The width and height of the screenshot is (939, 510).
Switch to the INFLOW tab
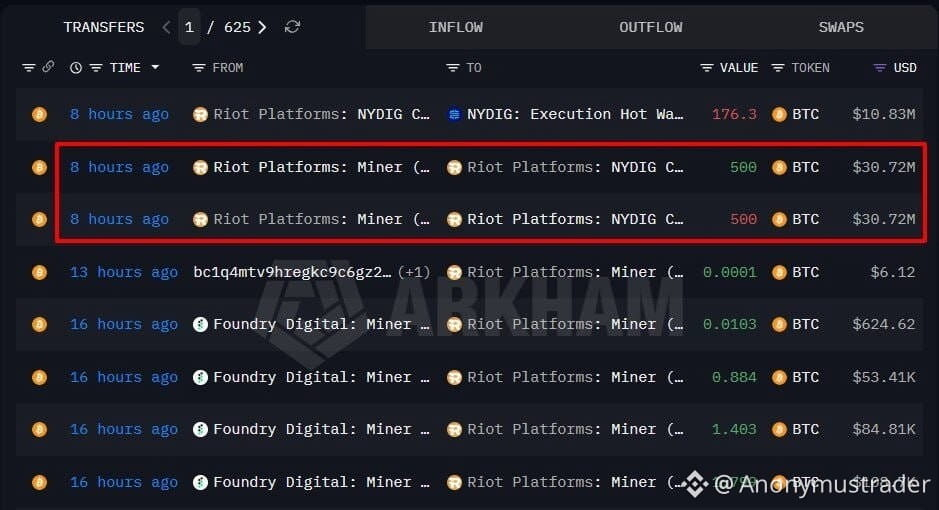[456, 27]
